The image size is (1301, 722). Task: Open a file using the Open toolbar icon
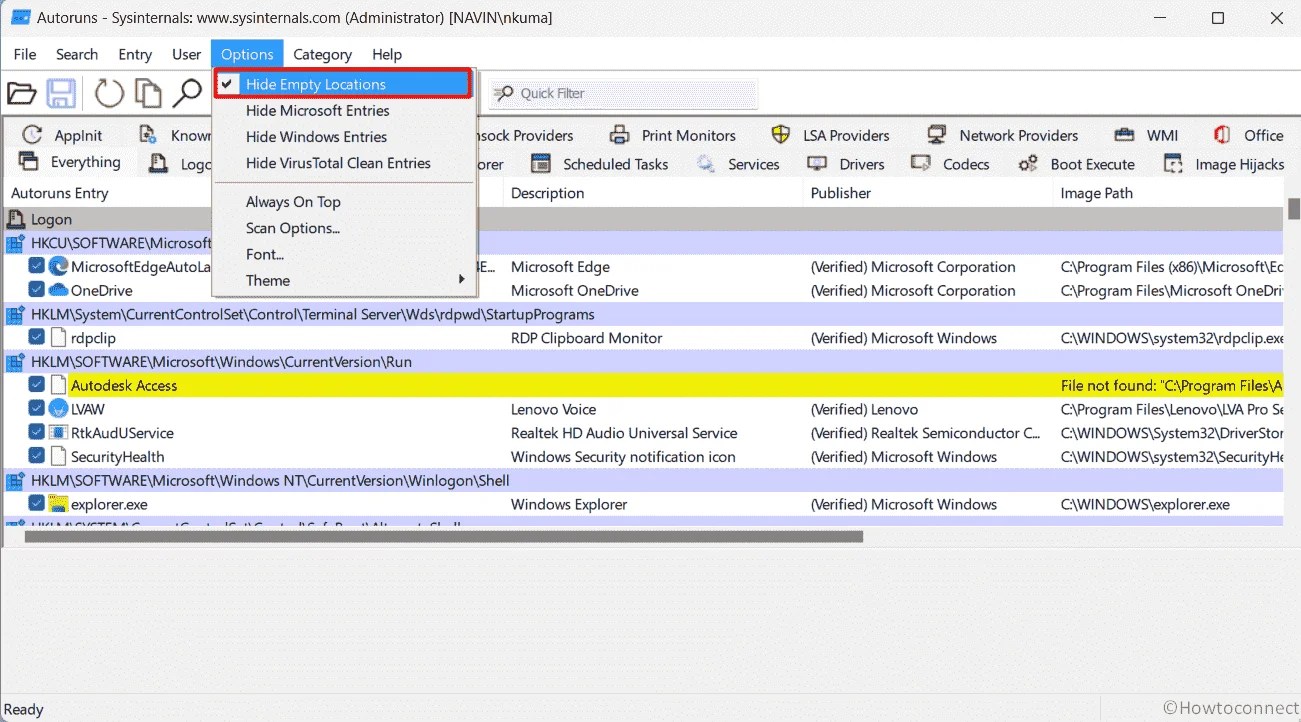pos(21,92)
